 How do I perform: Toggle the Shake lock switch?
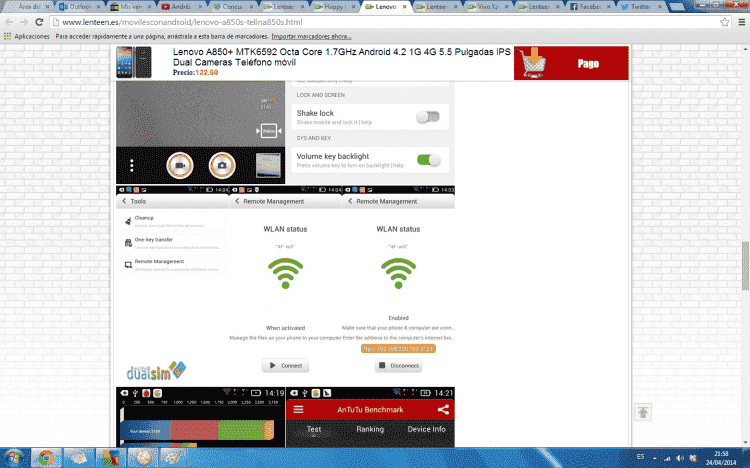click(428, 117)
